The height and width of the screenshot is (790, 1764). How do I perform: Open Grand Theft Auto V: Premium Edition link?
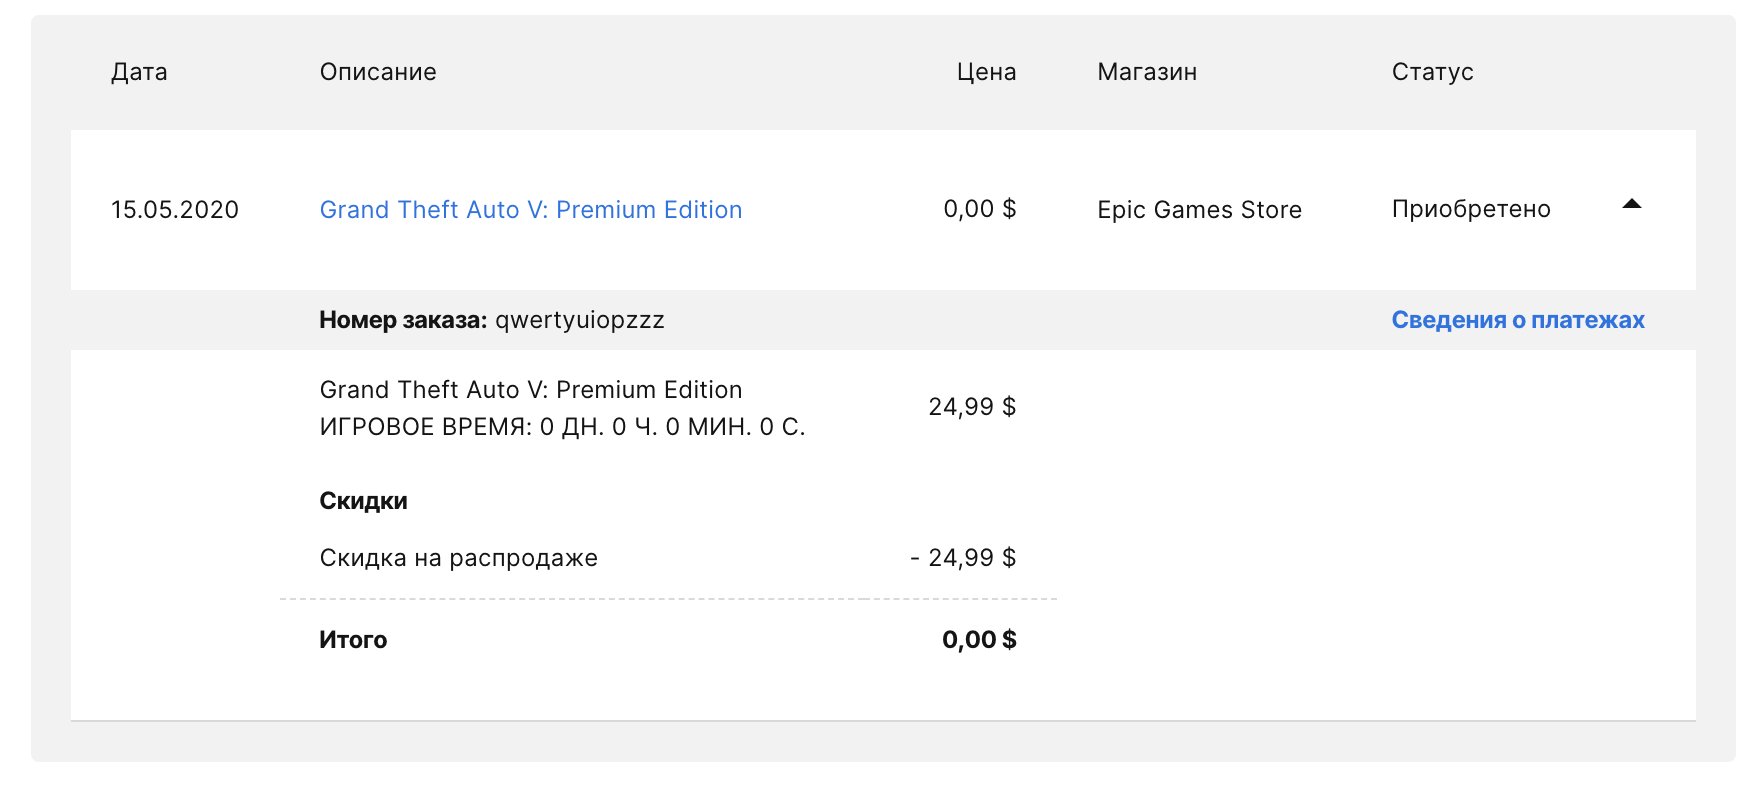(x=531, y=210)
